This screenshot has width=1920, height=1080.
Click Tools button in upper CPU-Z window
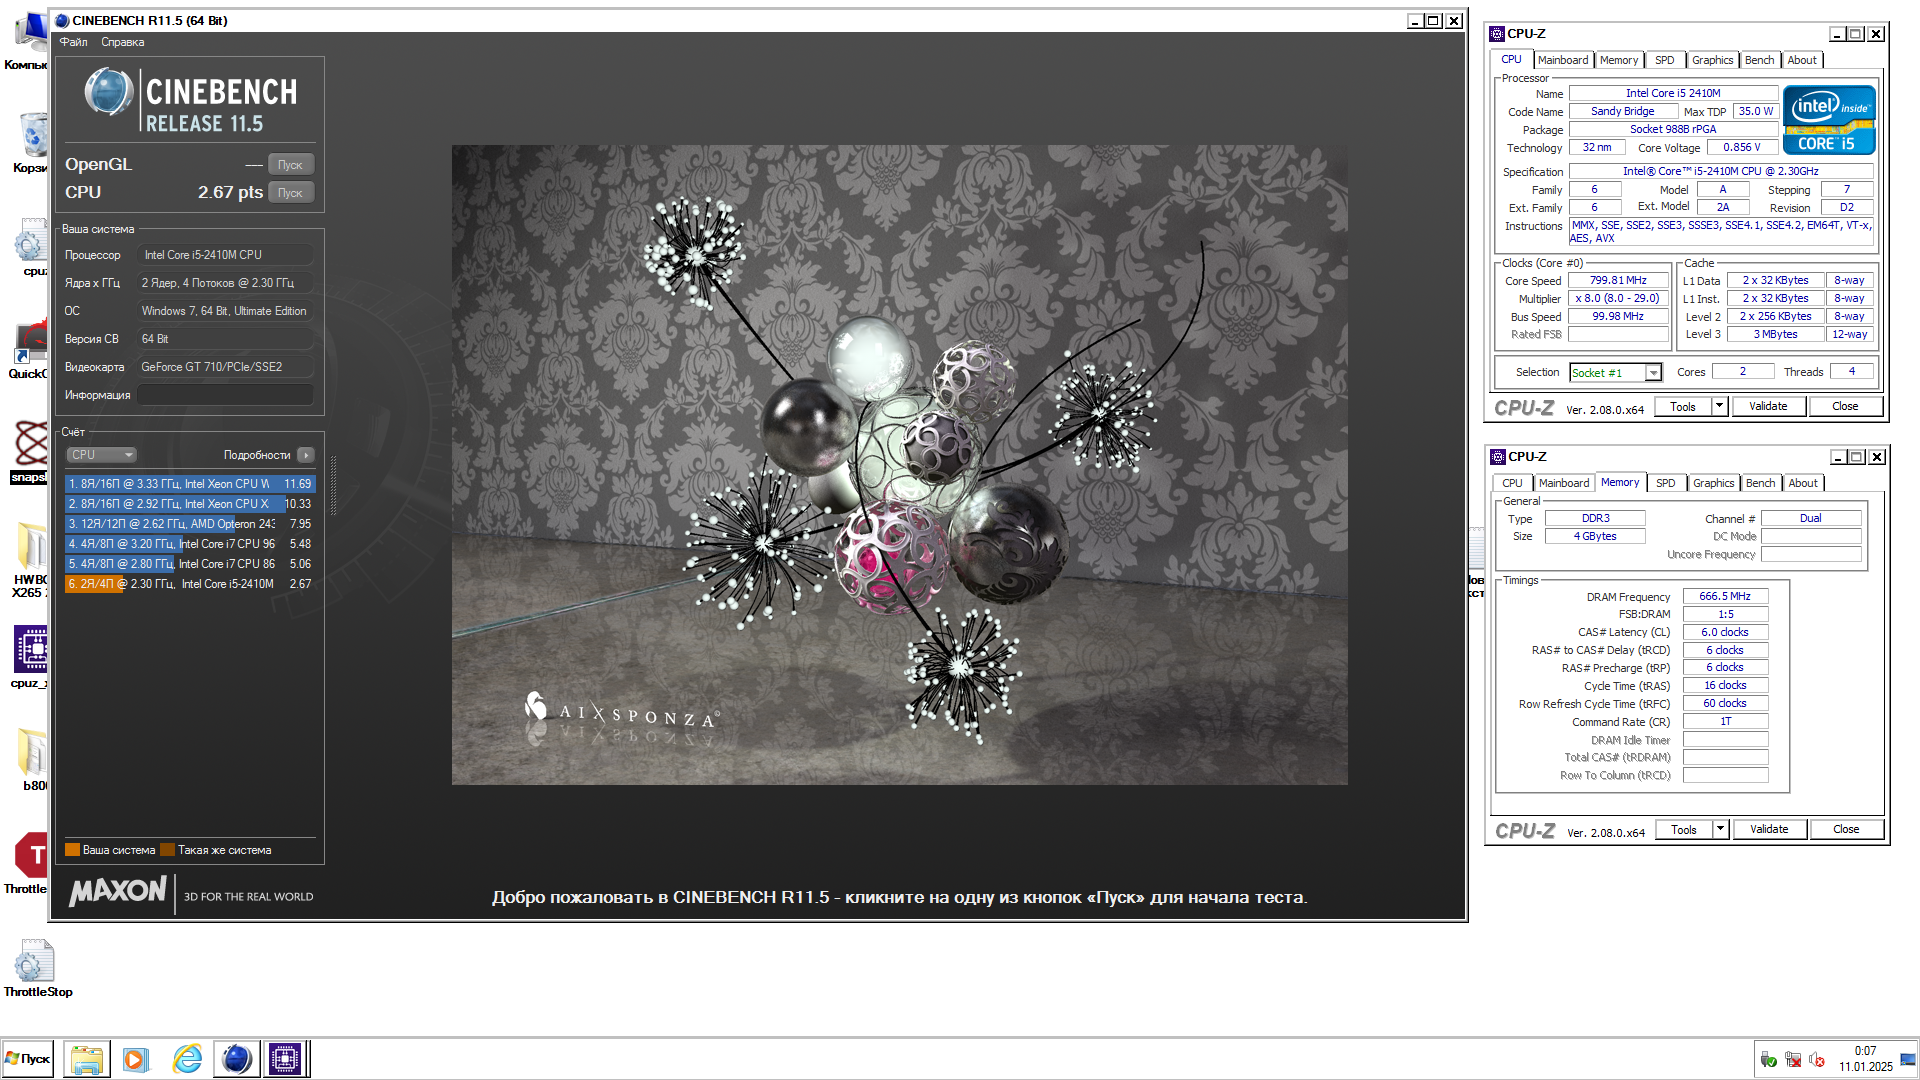[1683, 407]
